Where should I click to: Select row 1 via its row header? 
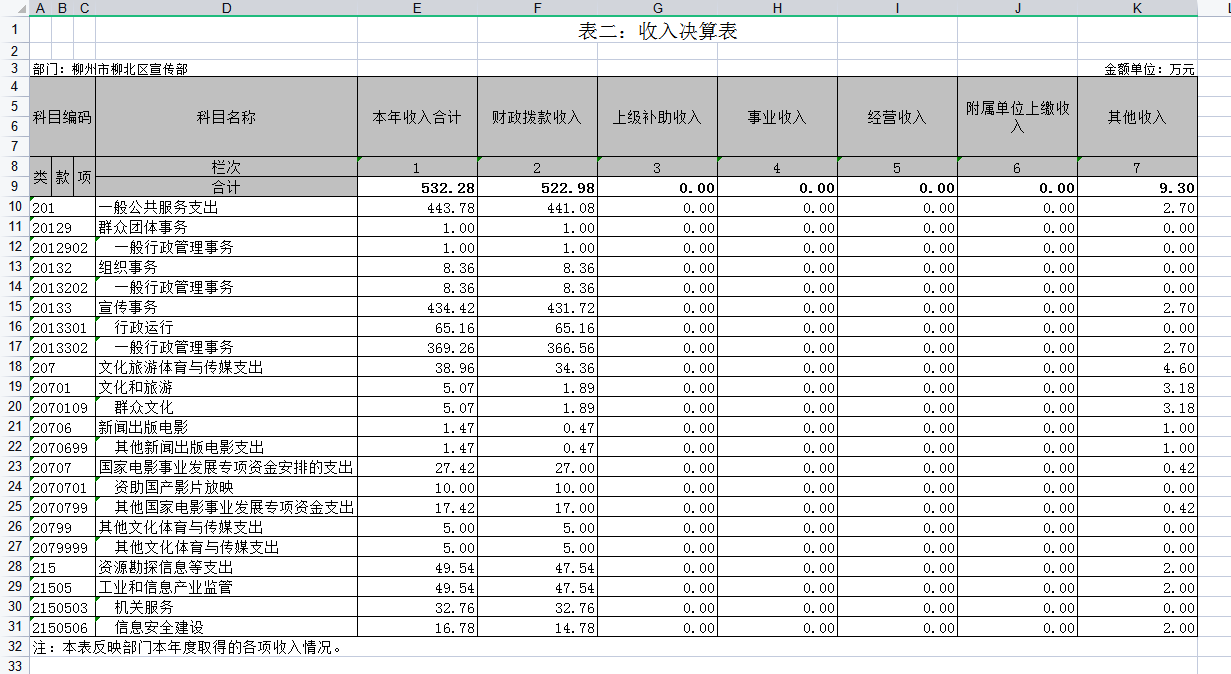14,30
